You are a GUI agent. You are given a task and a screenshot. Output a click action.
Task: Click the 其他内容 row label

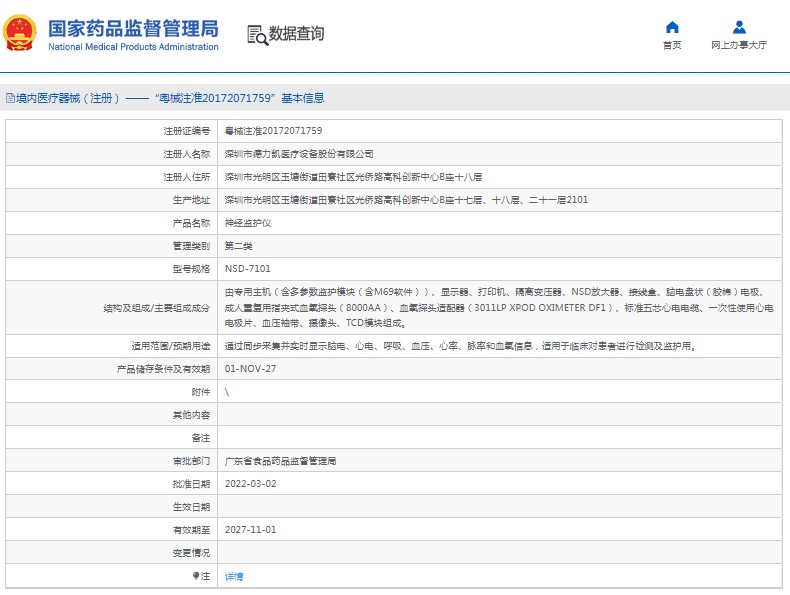191,415
